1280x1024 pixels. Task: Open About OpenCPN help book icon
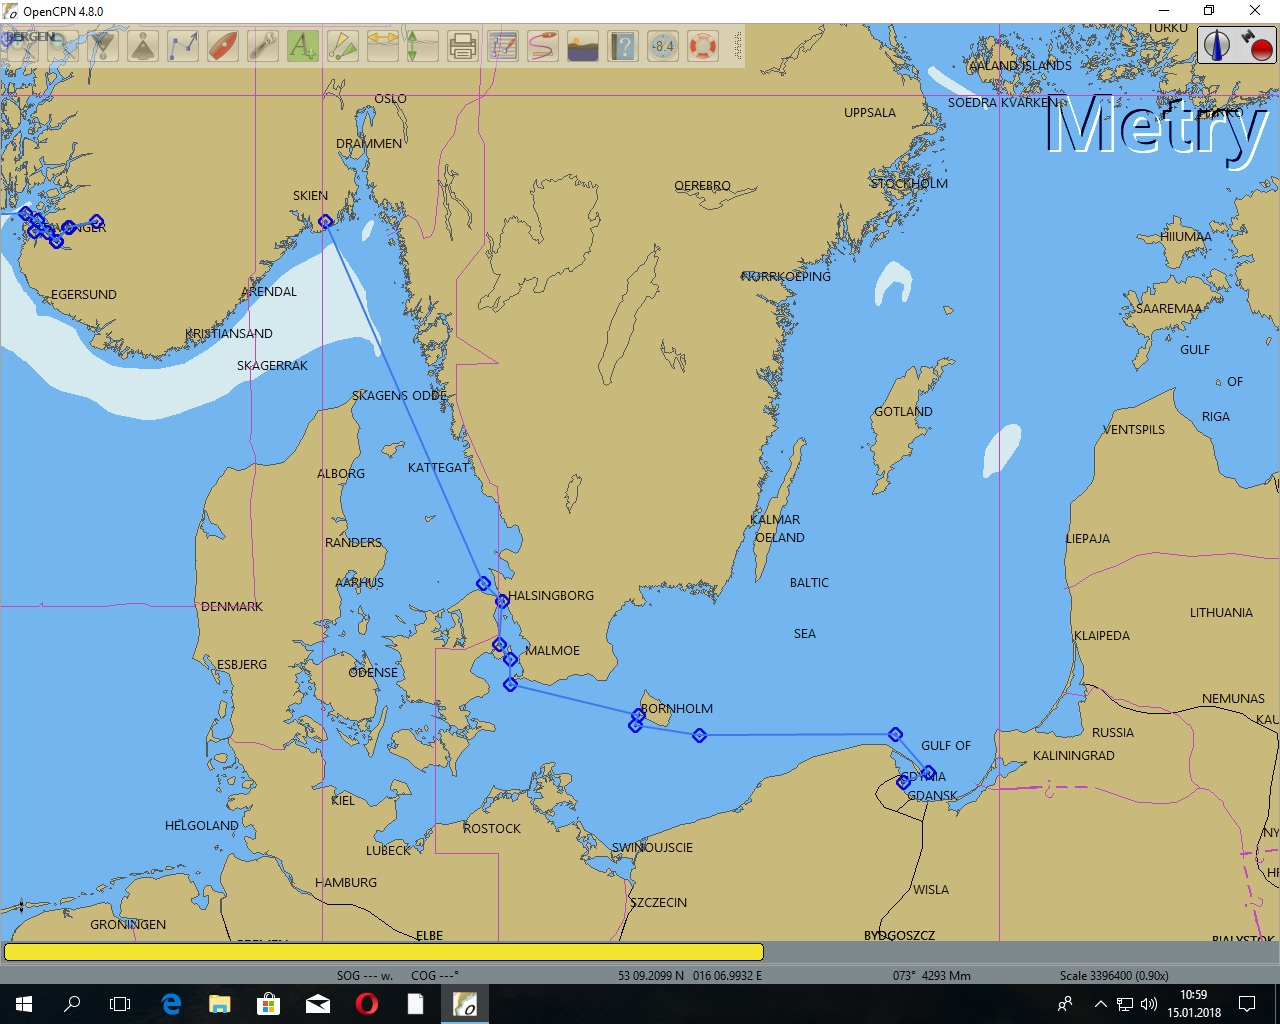(623, 46)
